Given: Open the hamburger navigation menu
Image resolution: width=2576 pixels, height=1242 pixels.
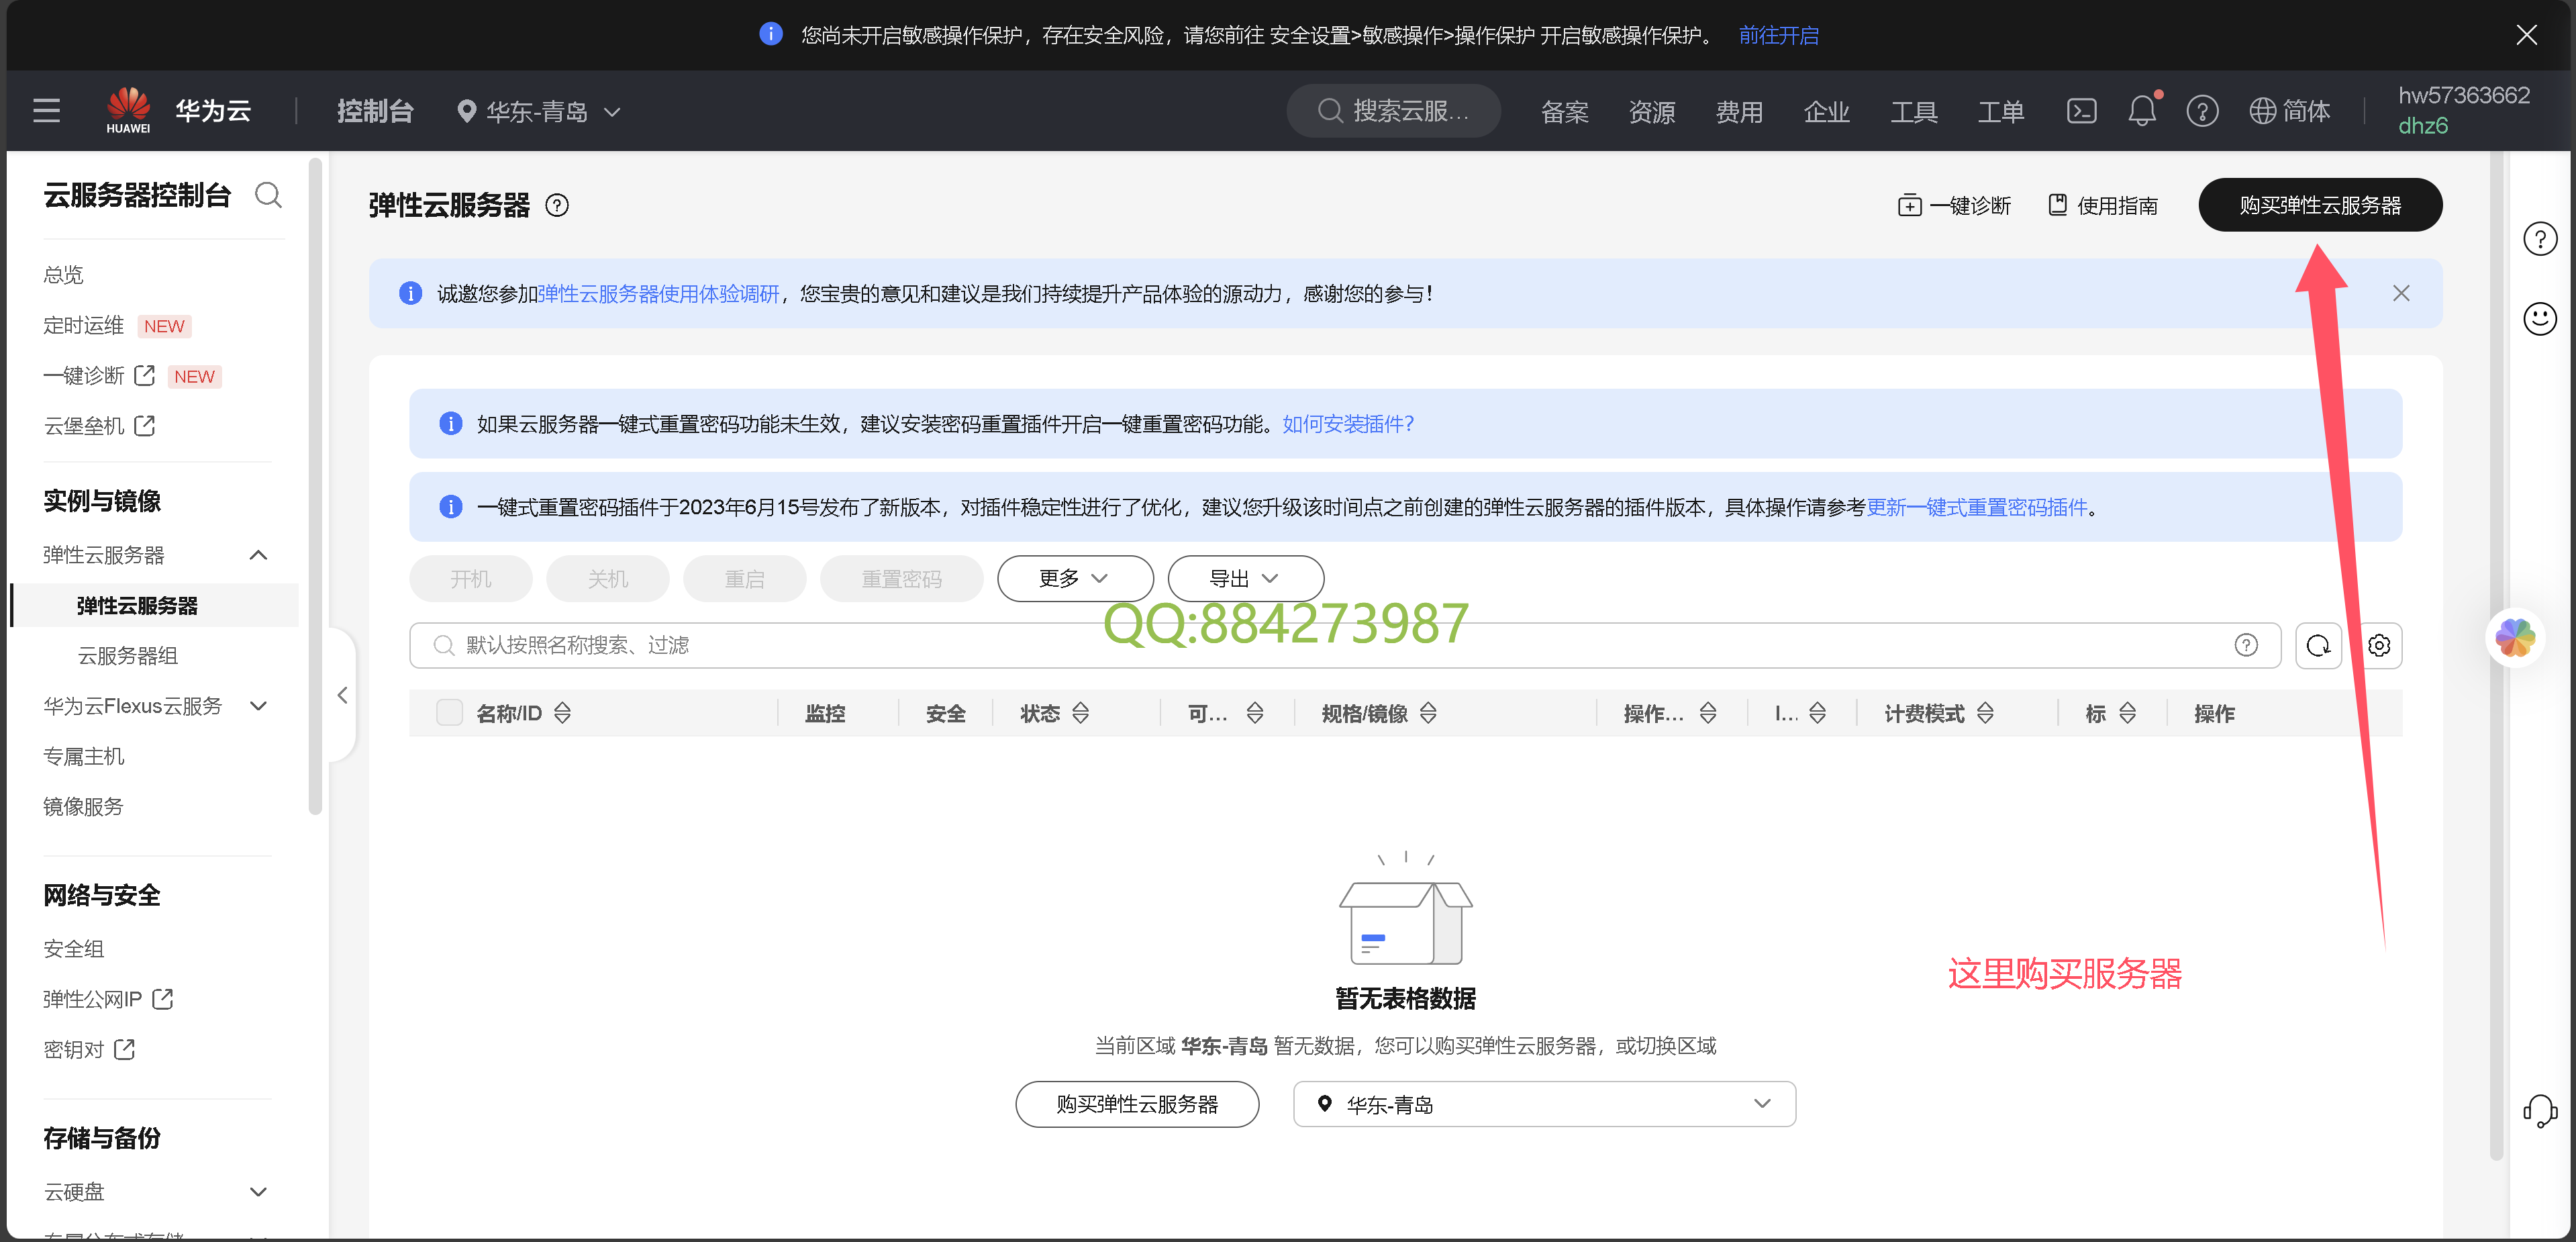Looking at the screenshot, I should [46, 111].
